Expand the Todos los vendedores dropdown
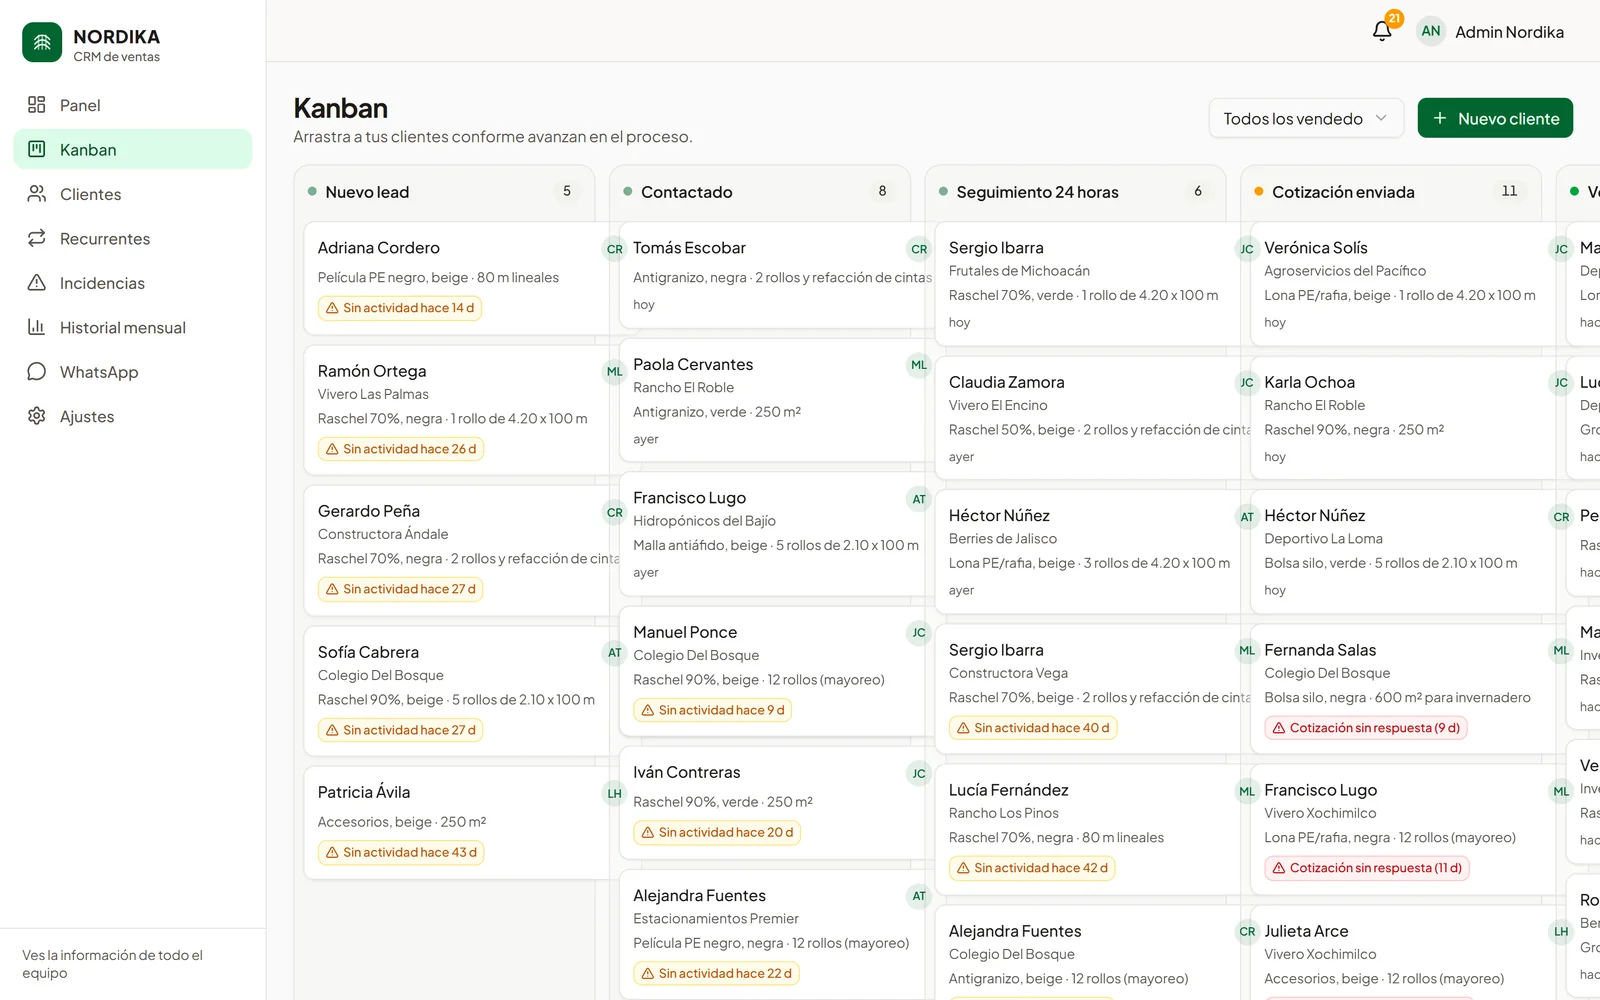1600x1000 pixels. point(1306,118)
